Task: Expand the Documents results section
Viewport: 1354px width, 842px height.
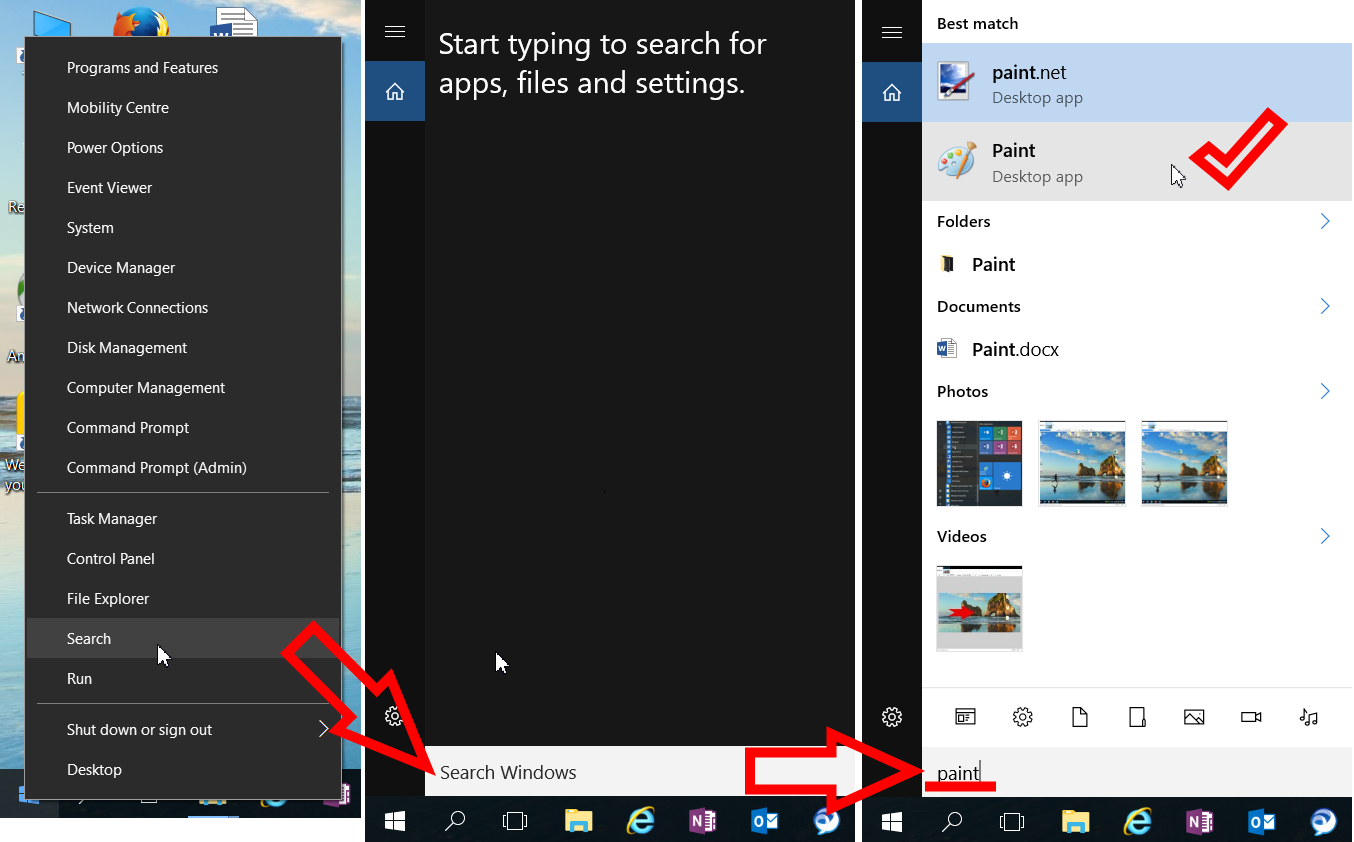Action: click(1325, 307)
